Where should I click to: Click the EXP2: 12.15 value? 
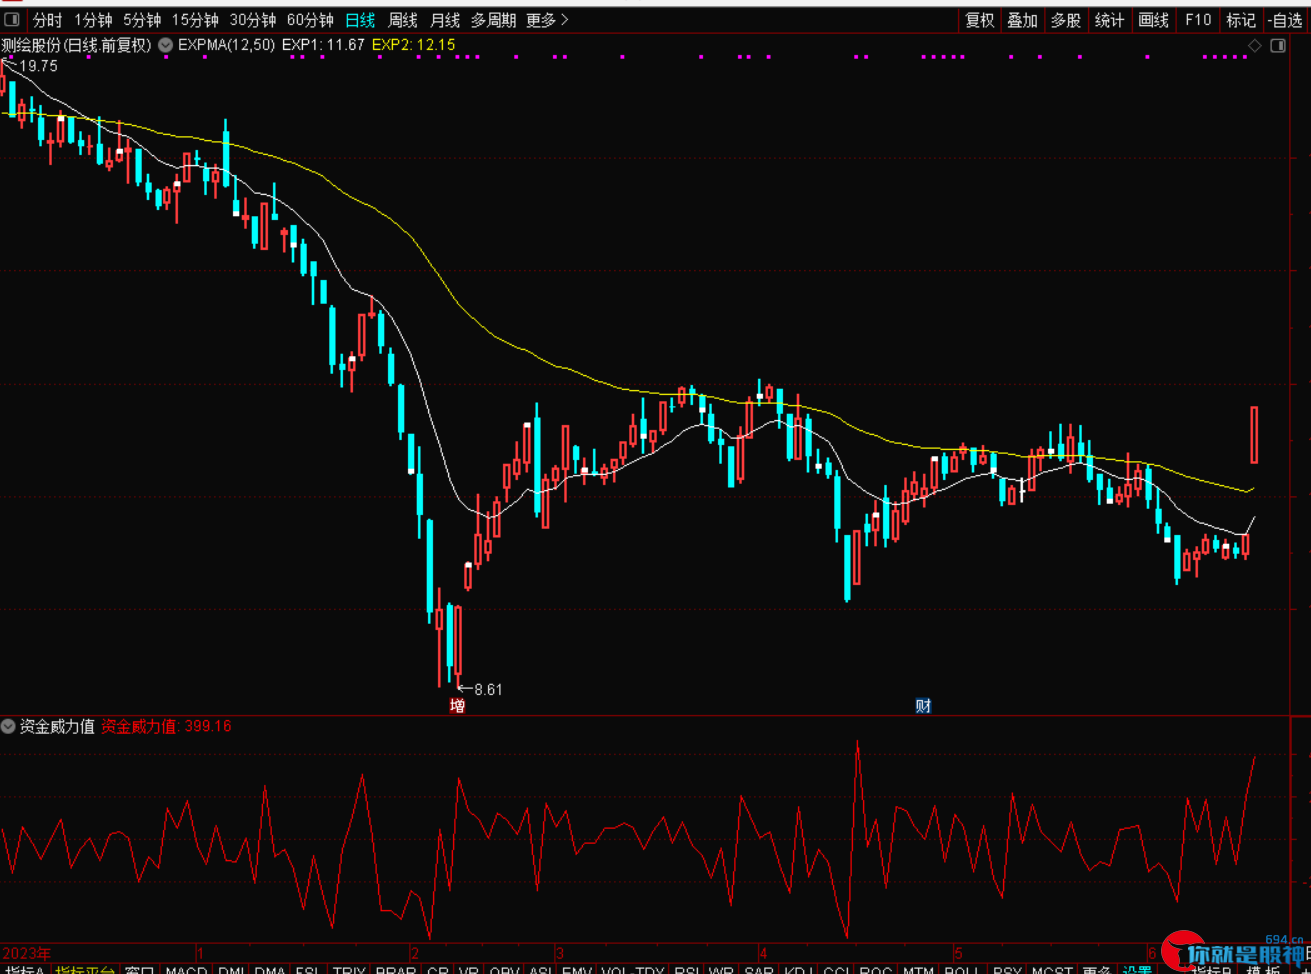pos(413,45)
